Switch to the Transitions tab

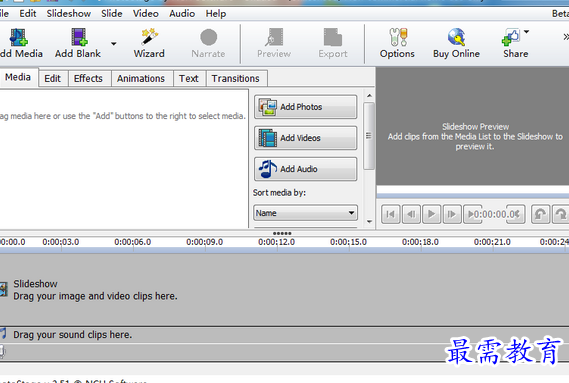click(x=236, y=78)
